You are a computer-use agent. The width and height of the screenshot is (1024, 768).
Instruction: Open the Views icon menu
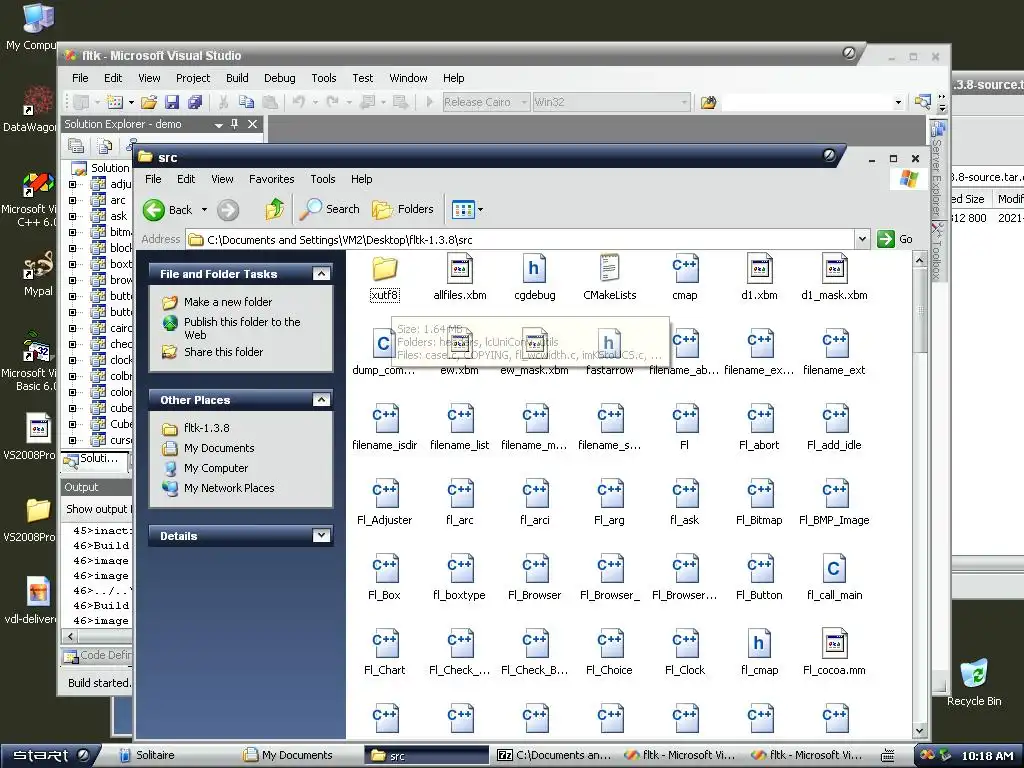[468, 210]
